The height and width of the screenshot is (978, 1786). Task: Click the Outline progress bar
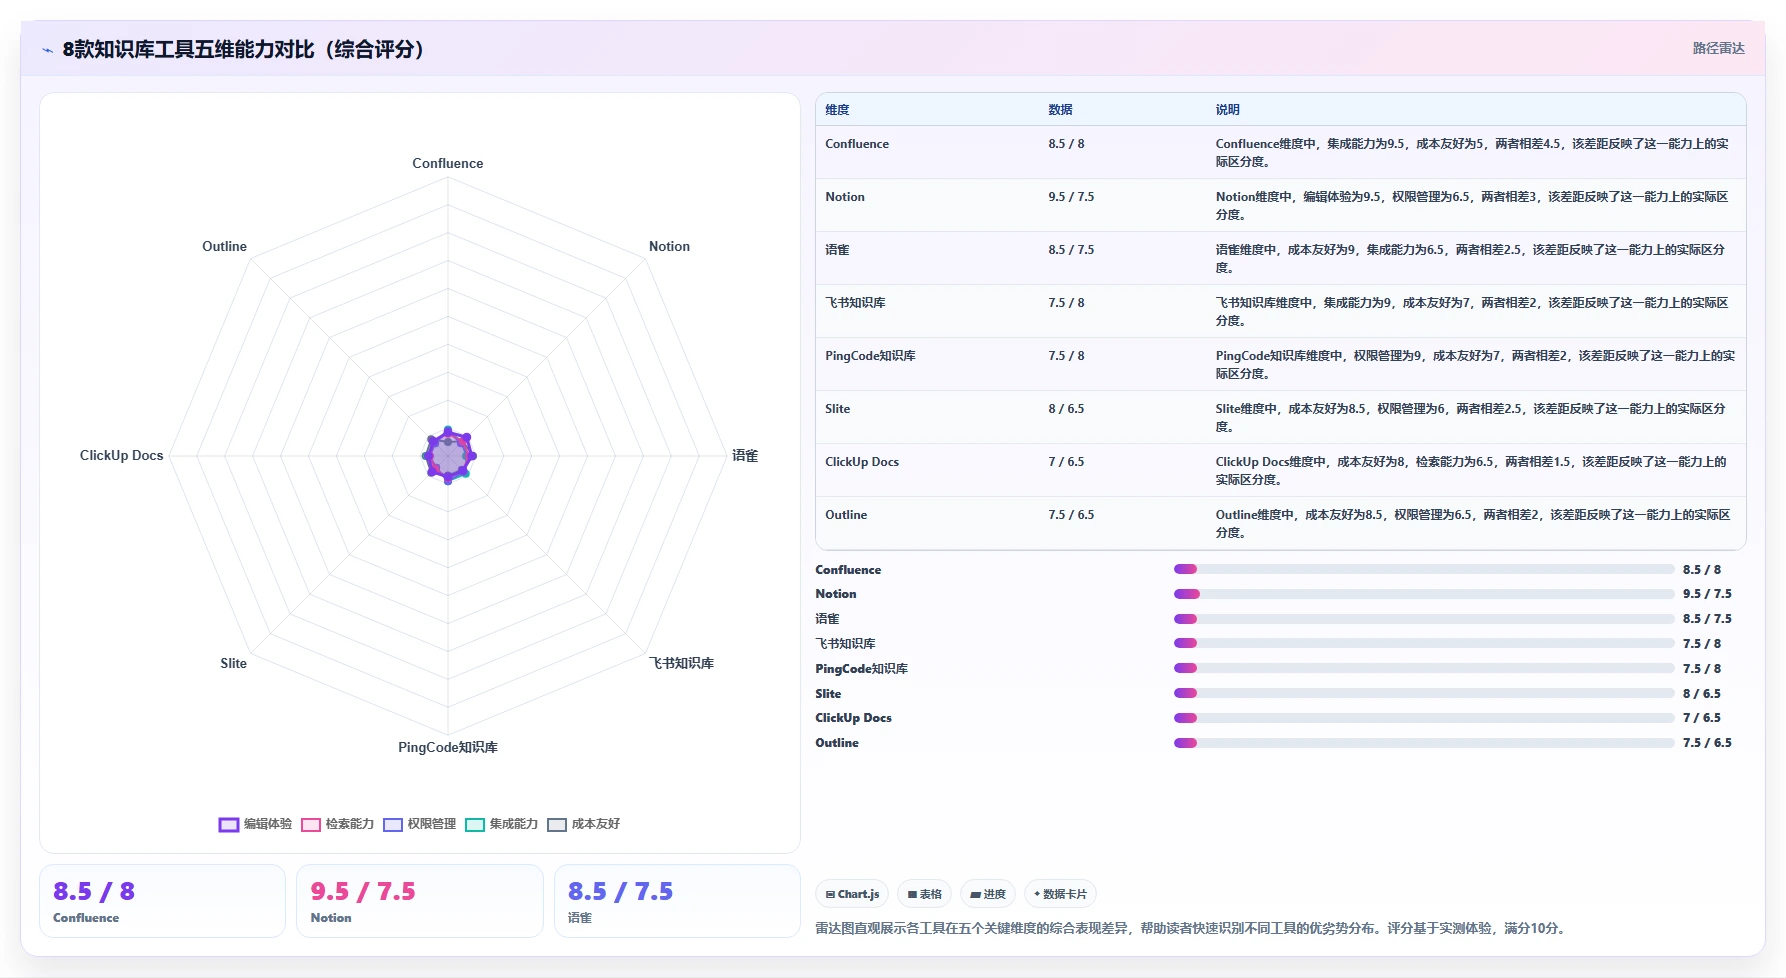tap(1424, 743)
